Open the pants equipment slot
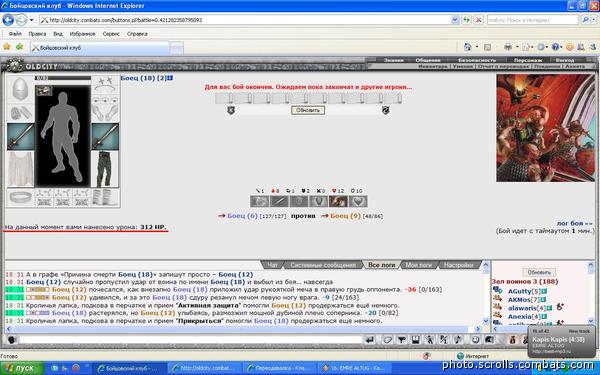 coord(105,169)
